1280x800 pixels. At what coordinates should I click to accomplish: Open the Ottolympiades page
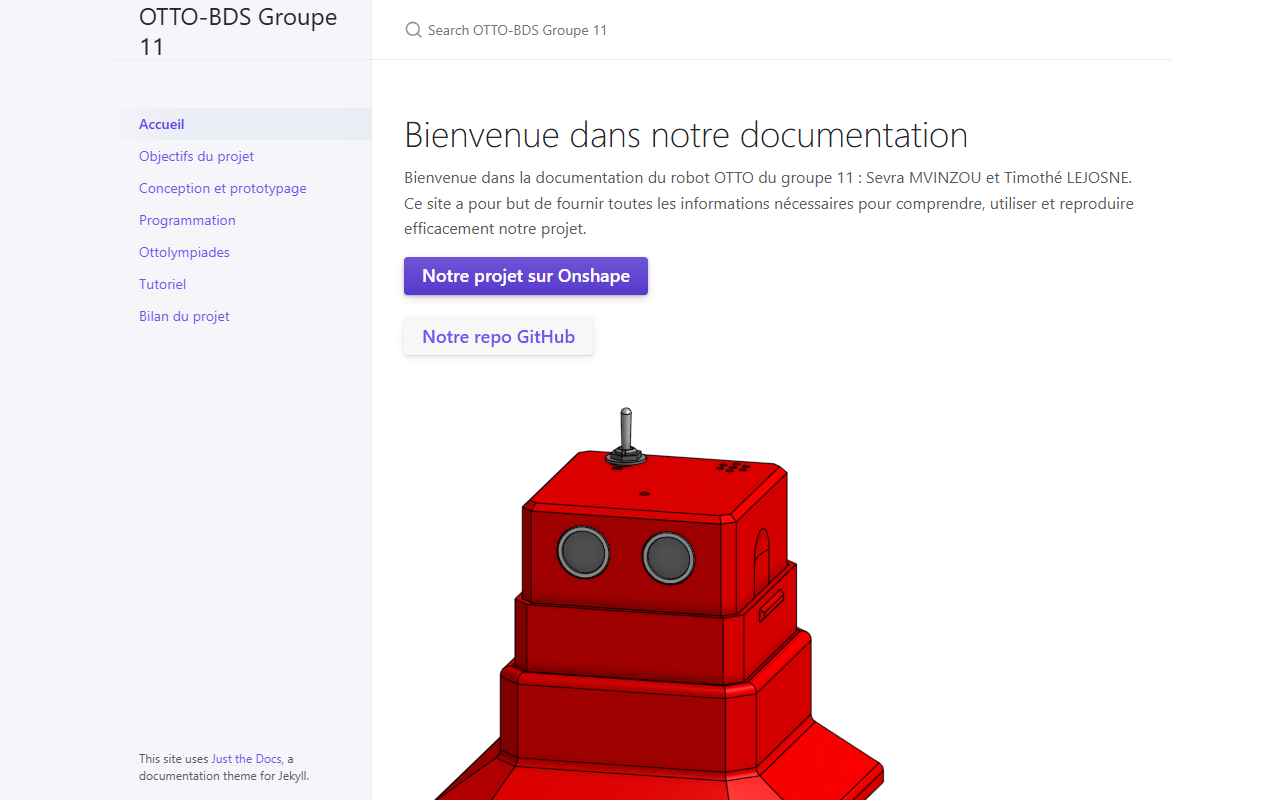point(184,252)
